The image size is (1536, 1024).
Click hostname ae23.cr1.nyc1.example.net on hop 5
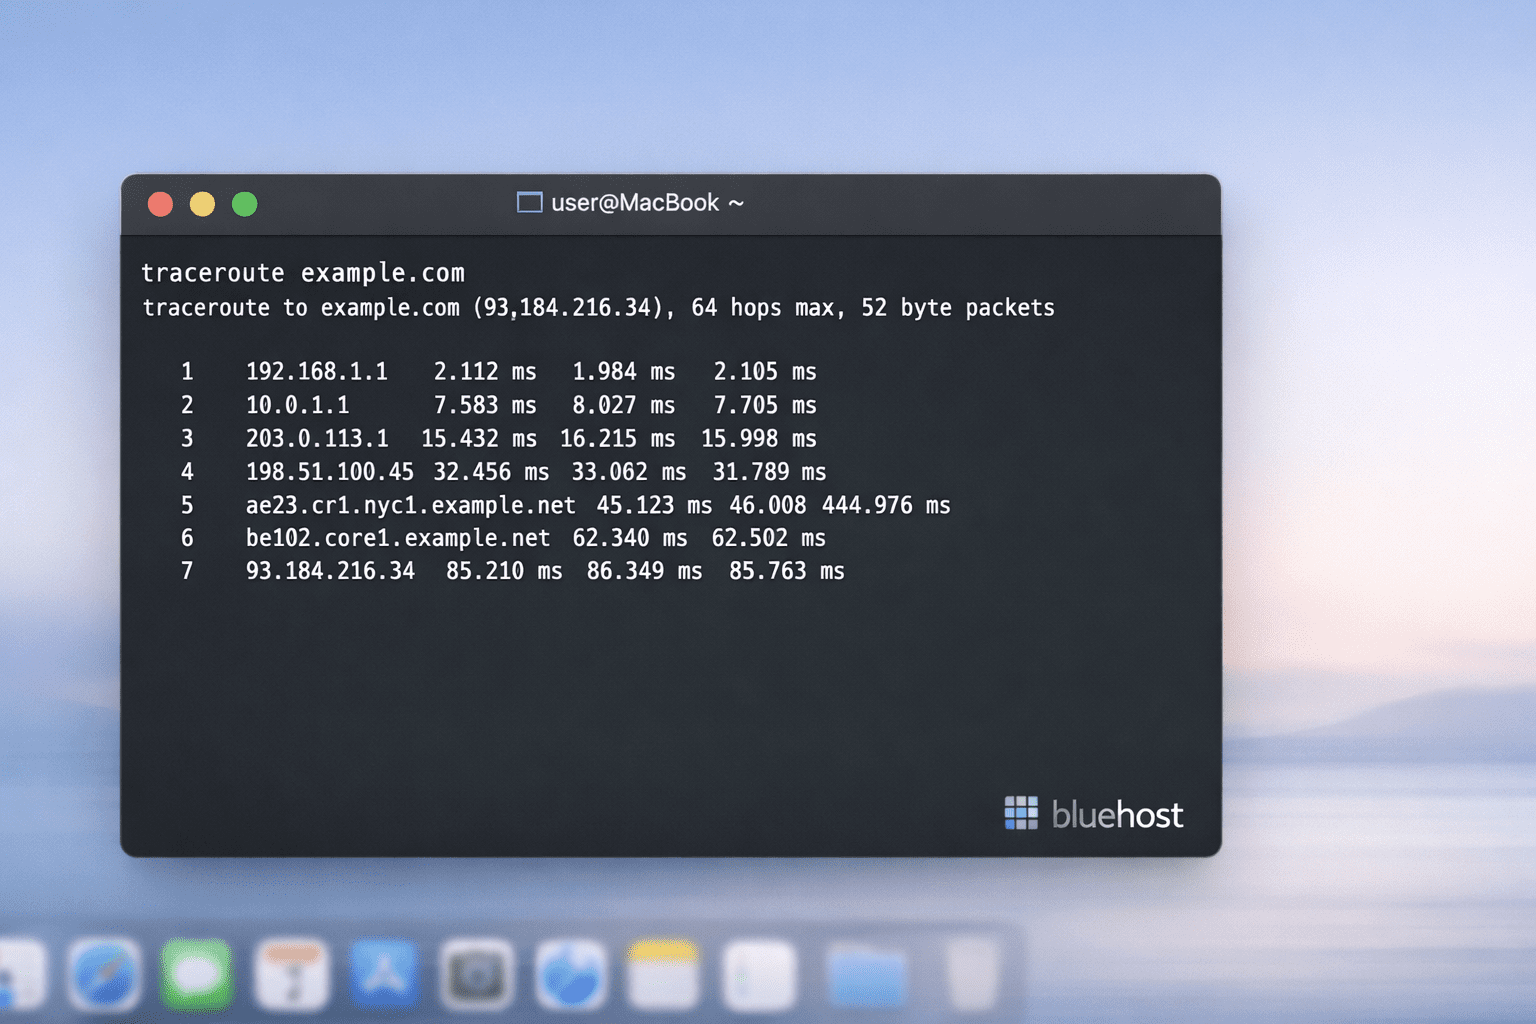click(x=410, y=505)
